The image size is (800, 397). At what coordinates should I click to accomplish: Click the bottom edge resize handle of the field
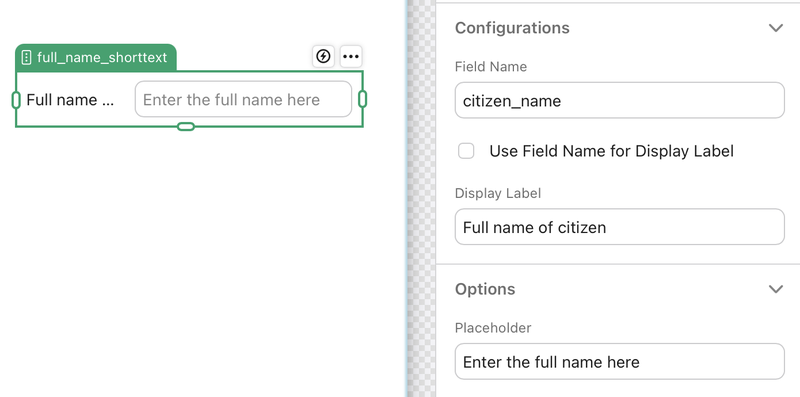click(x=186, y=127)
